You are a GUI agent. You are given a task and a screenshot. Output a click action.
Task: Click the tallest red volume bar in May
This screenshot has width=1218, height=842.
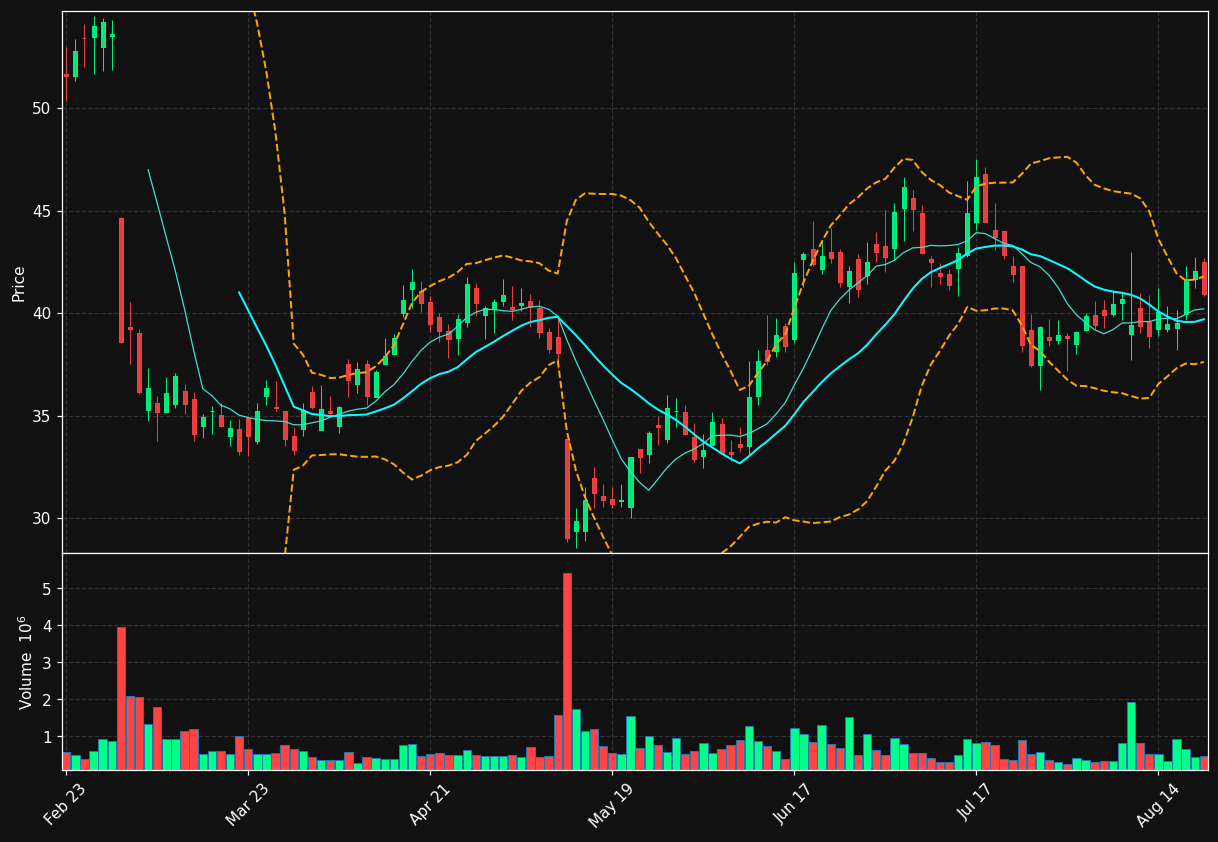click(x=567, y=671)
